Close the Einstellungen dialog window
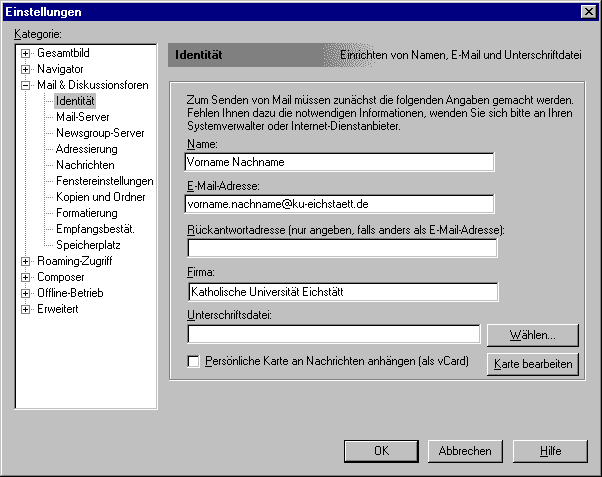Image resolution: width=602 pixels, height=477 pixels. tap(588, 11)
